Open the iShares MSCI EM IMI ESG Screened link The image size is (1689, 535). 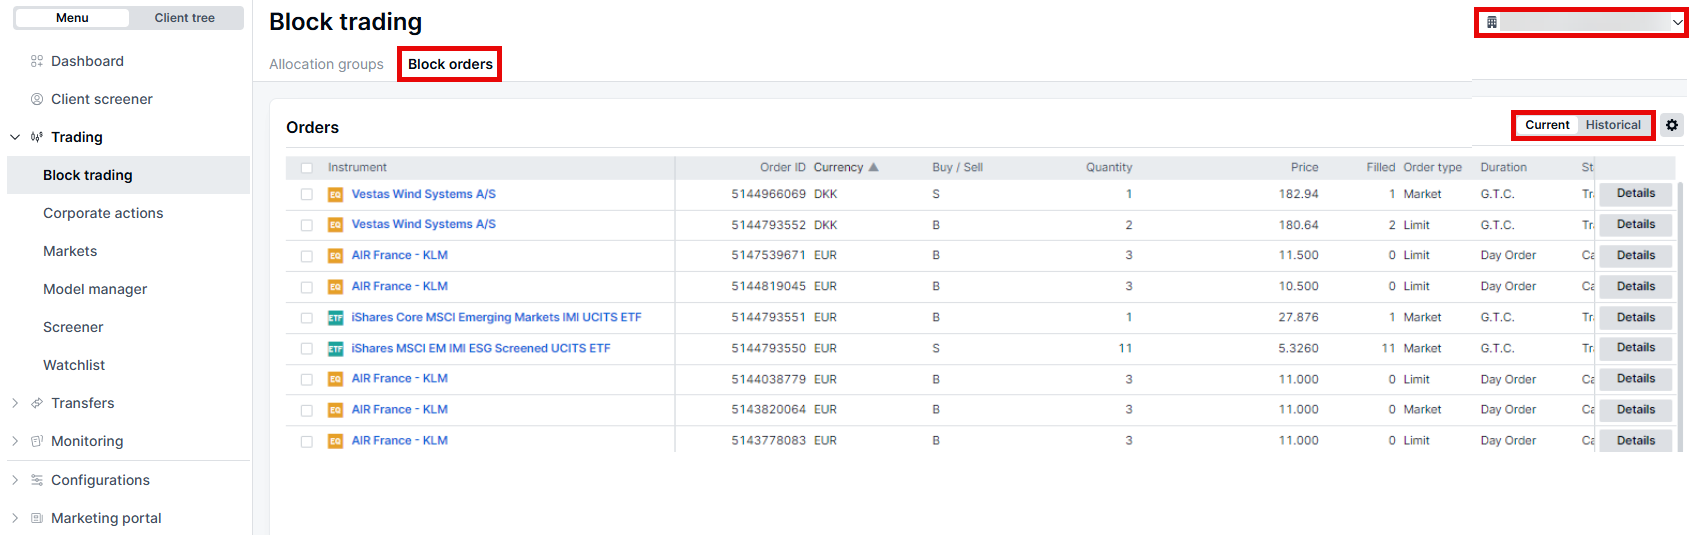click(x=480, y=348)
